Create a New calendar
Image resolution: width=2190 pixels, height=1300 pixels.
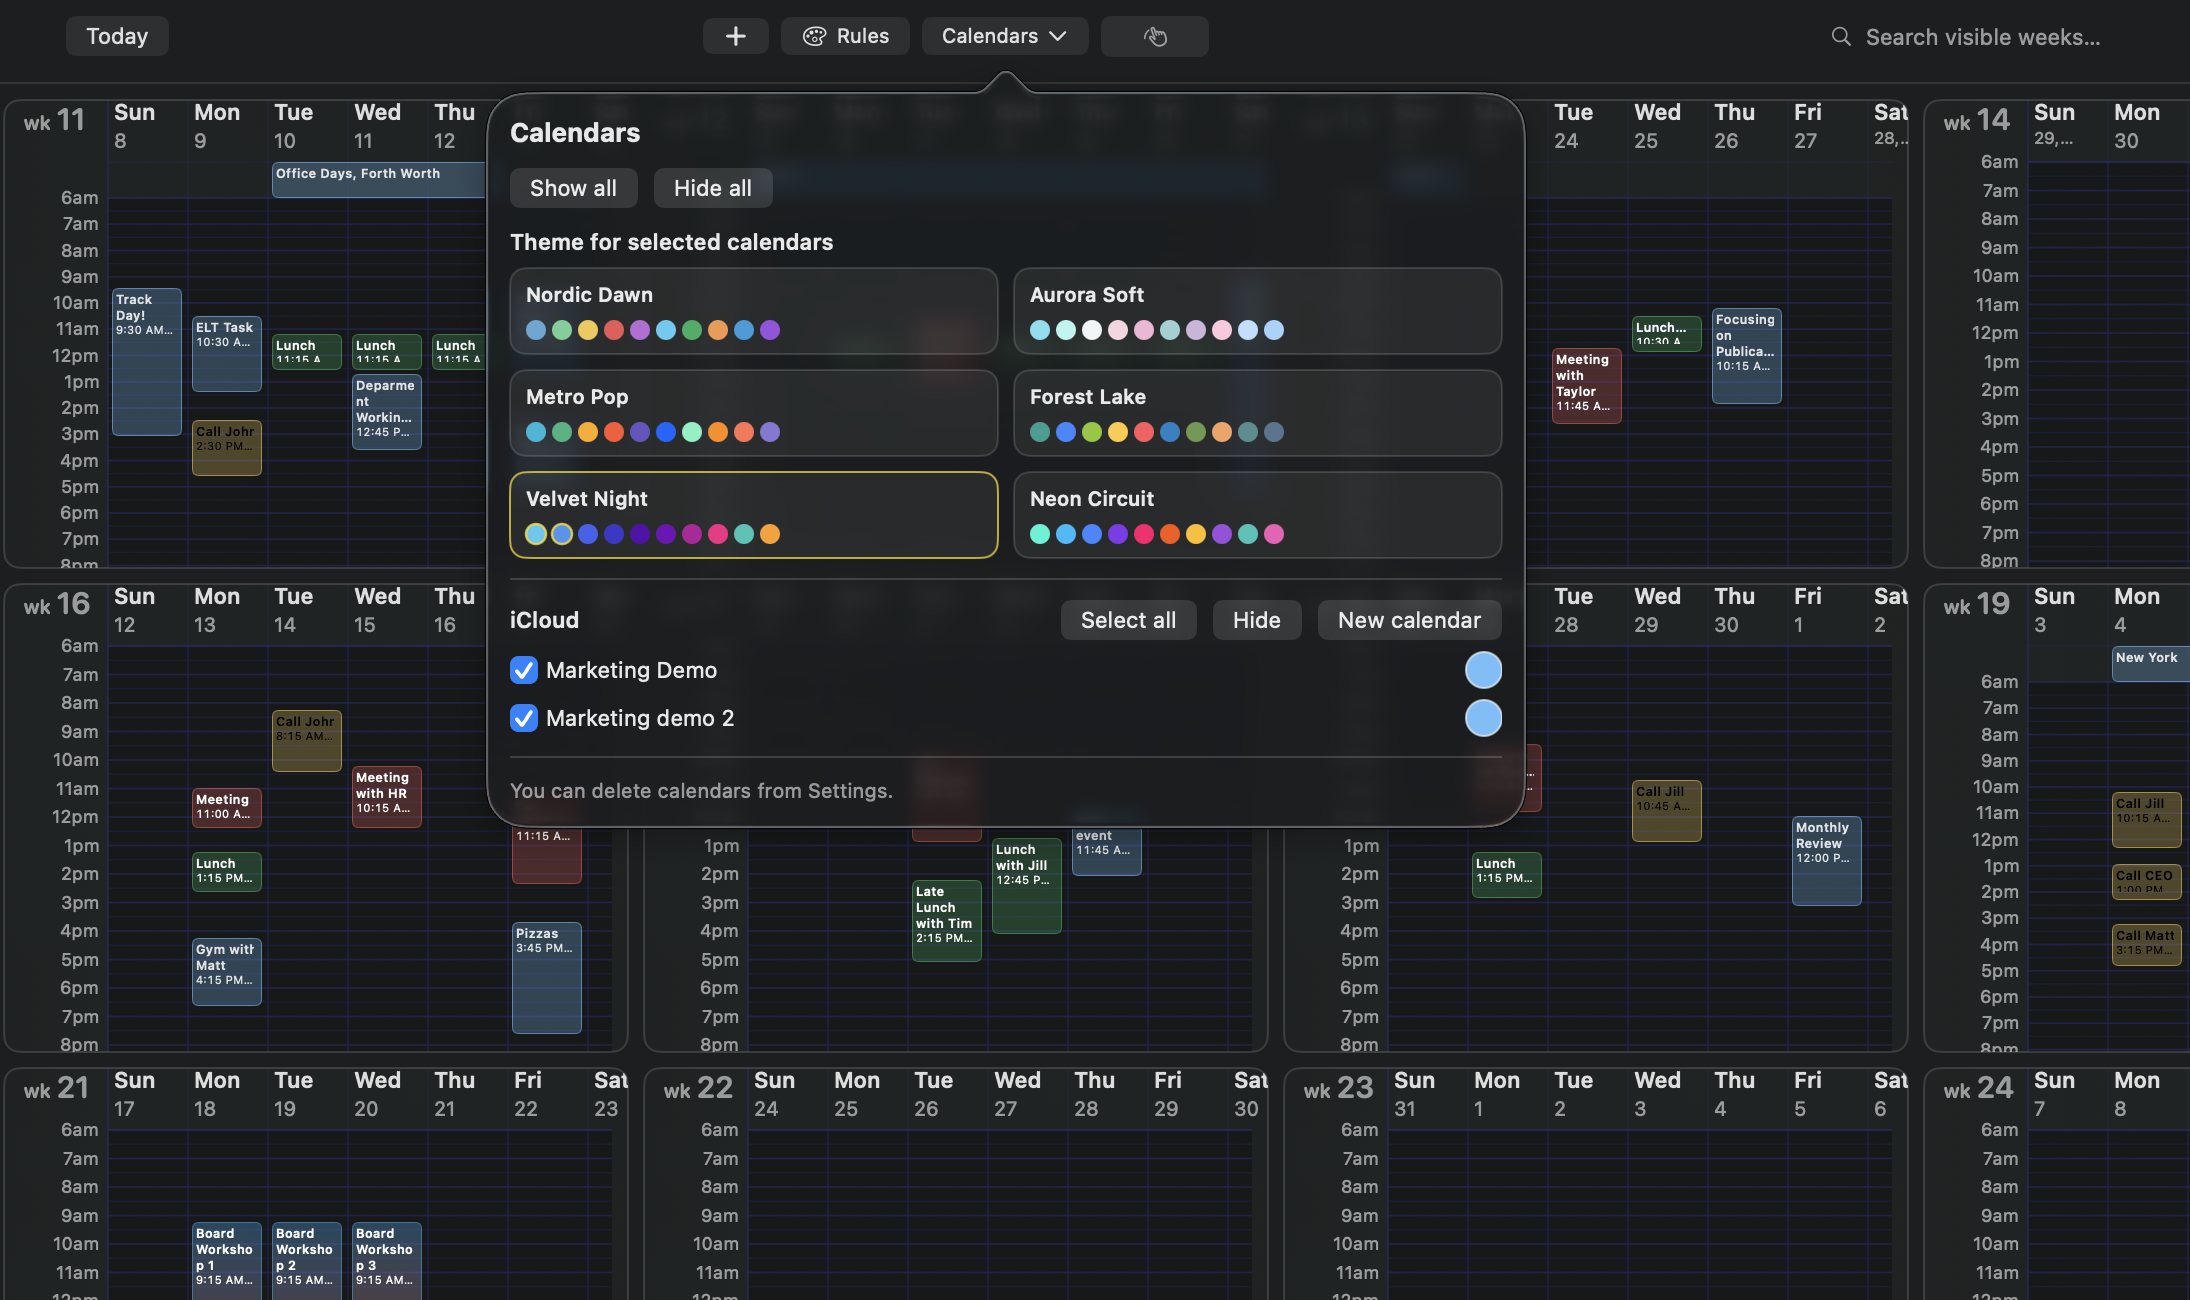click(1409, 620)
